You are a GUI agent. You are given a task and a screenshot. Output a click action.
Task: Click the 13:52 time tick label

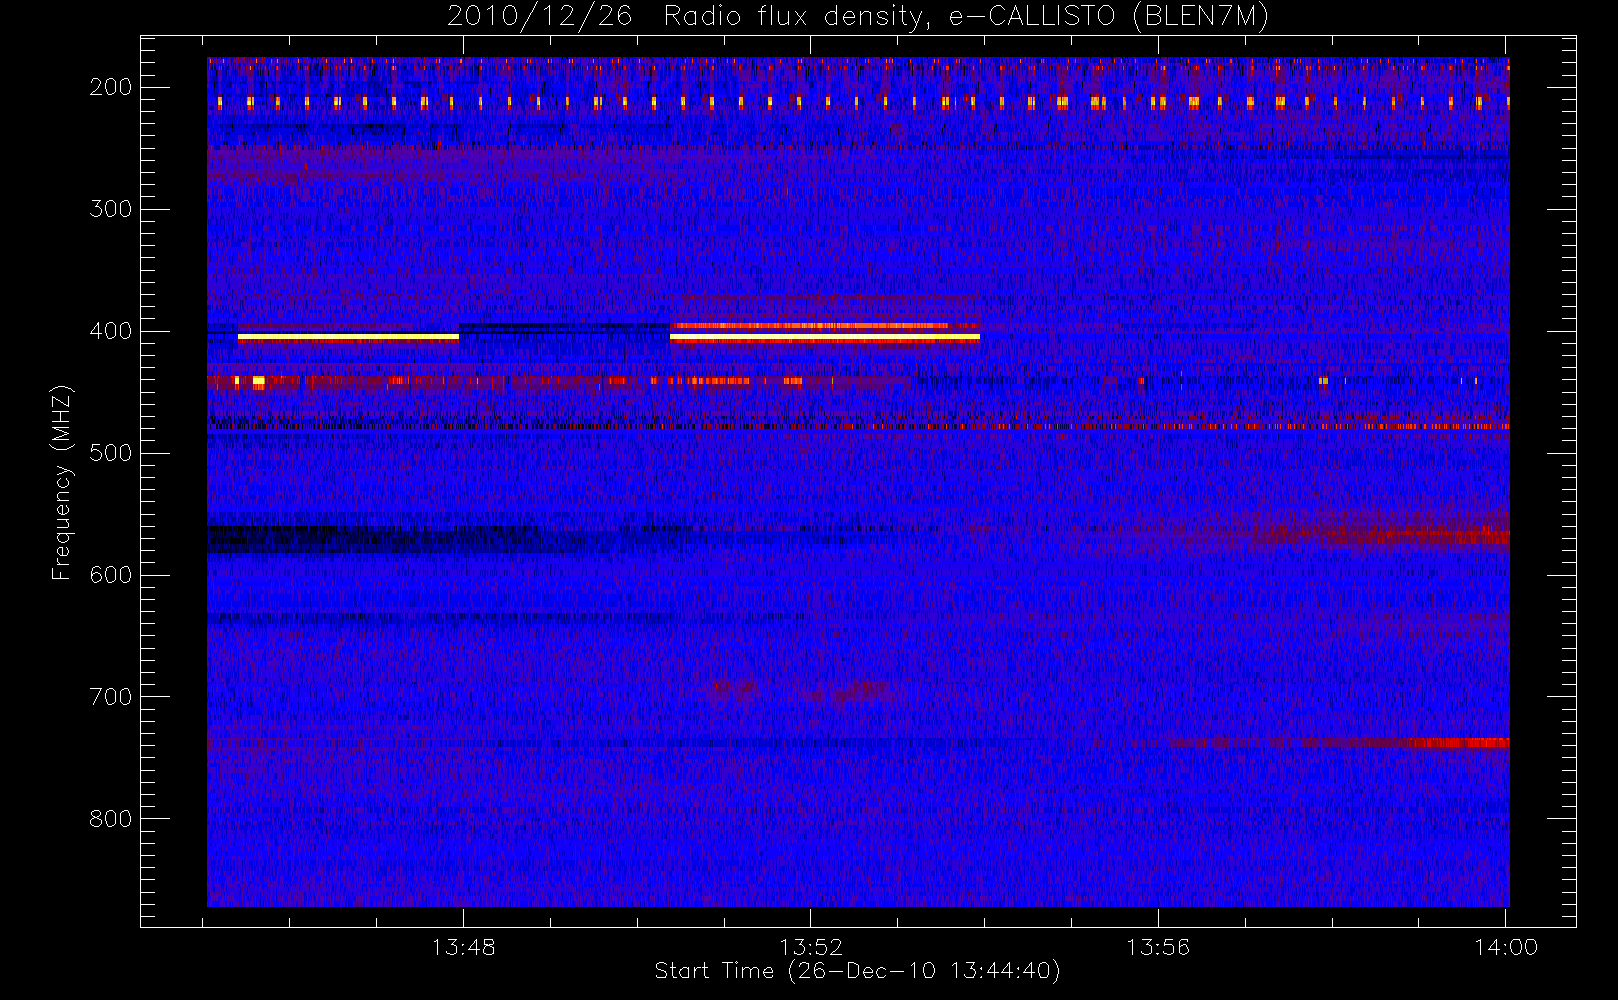click(811, 946)
